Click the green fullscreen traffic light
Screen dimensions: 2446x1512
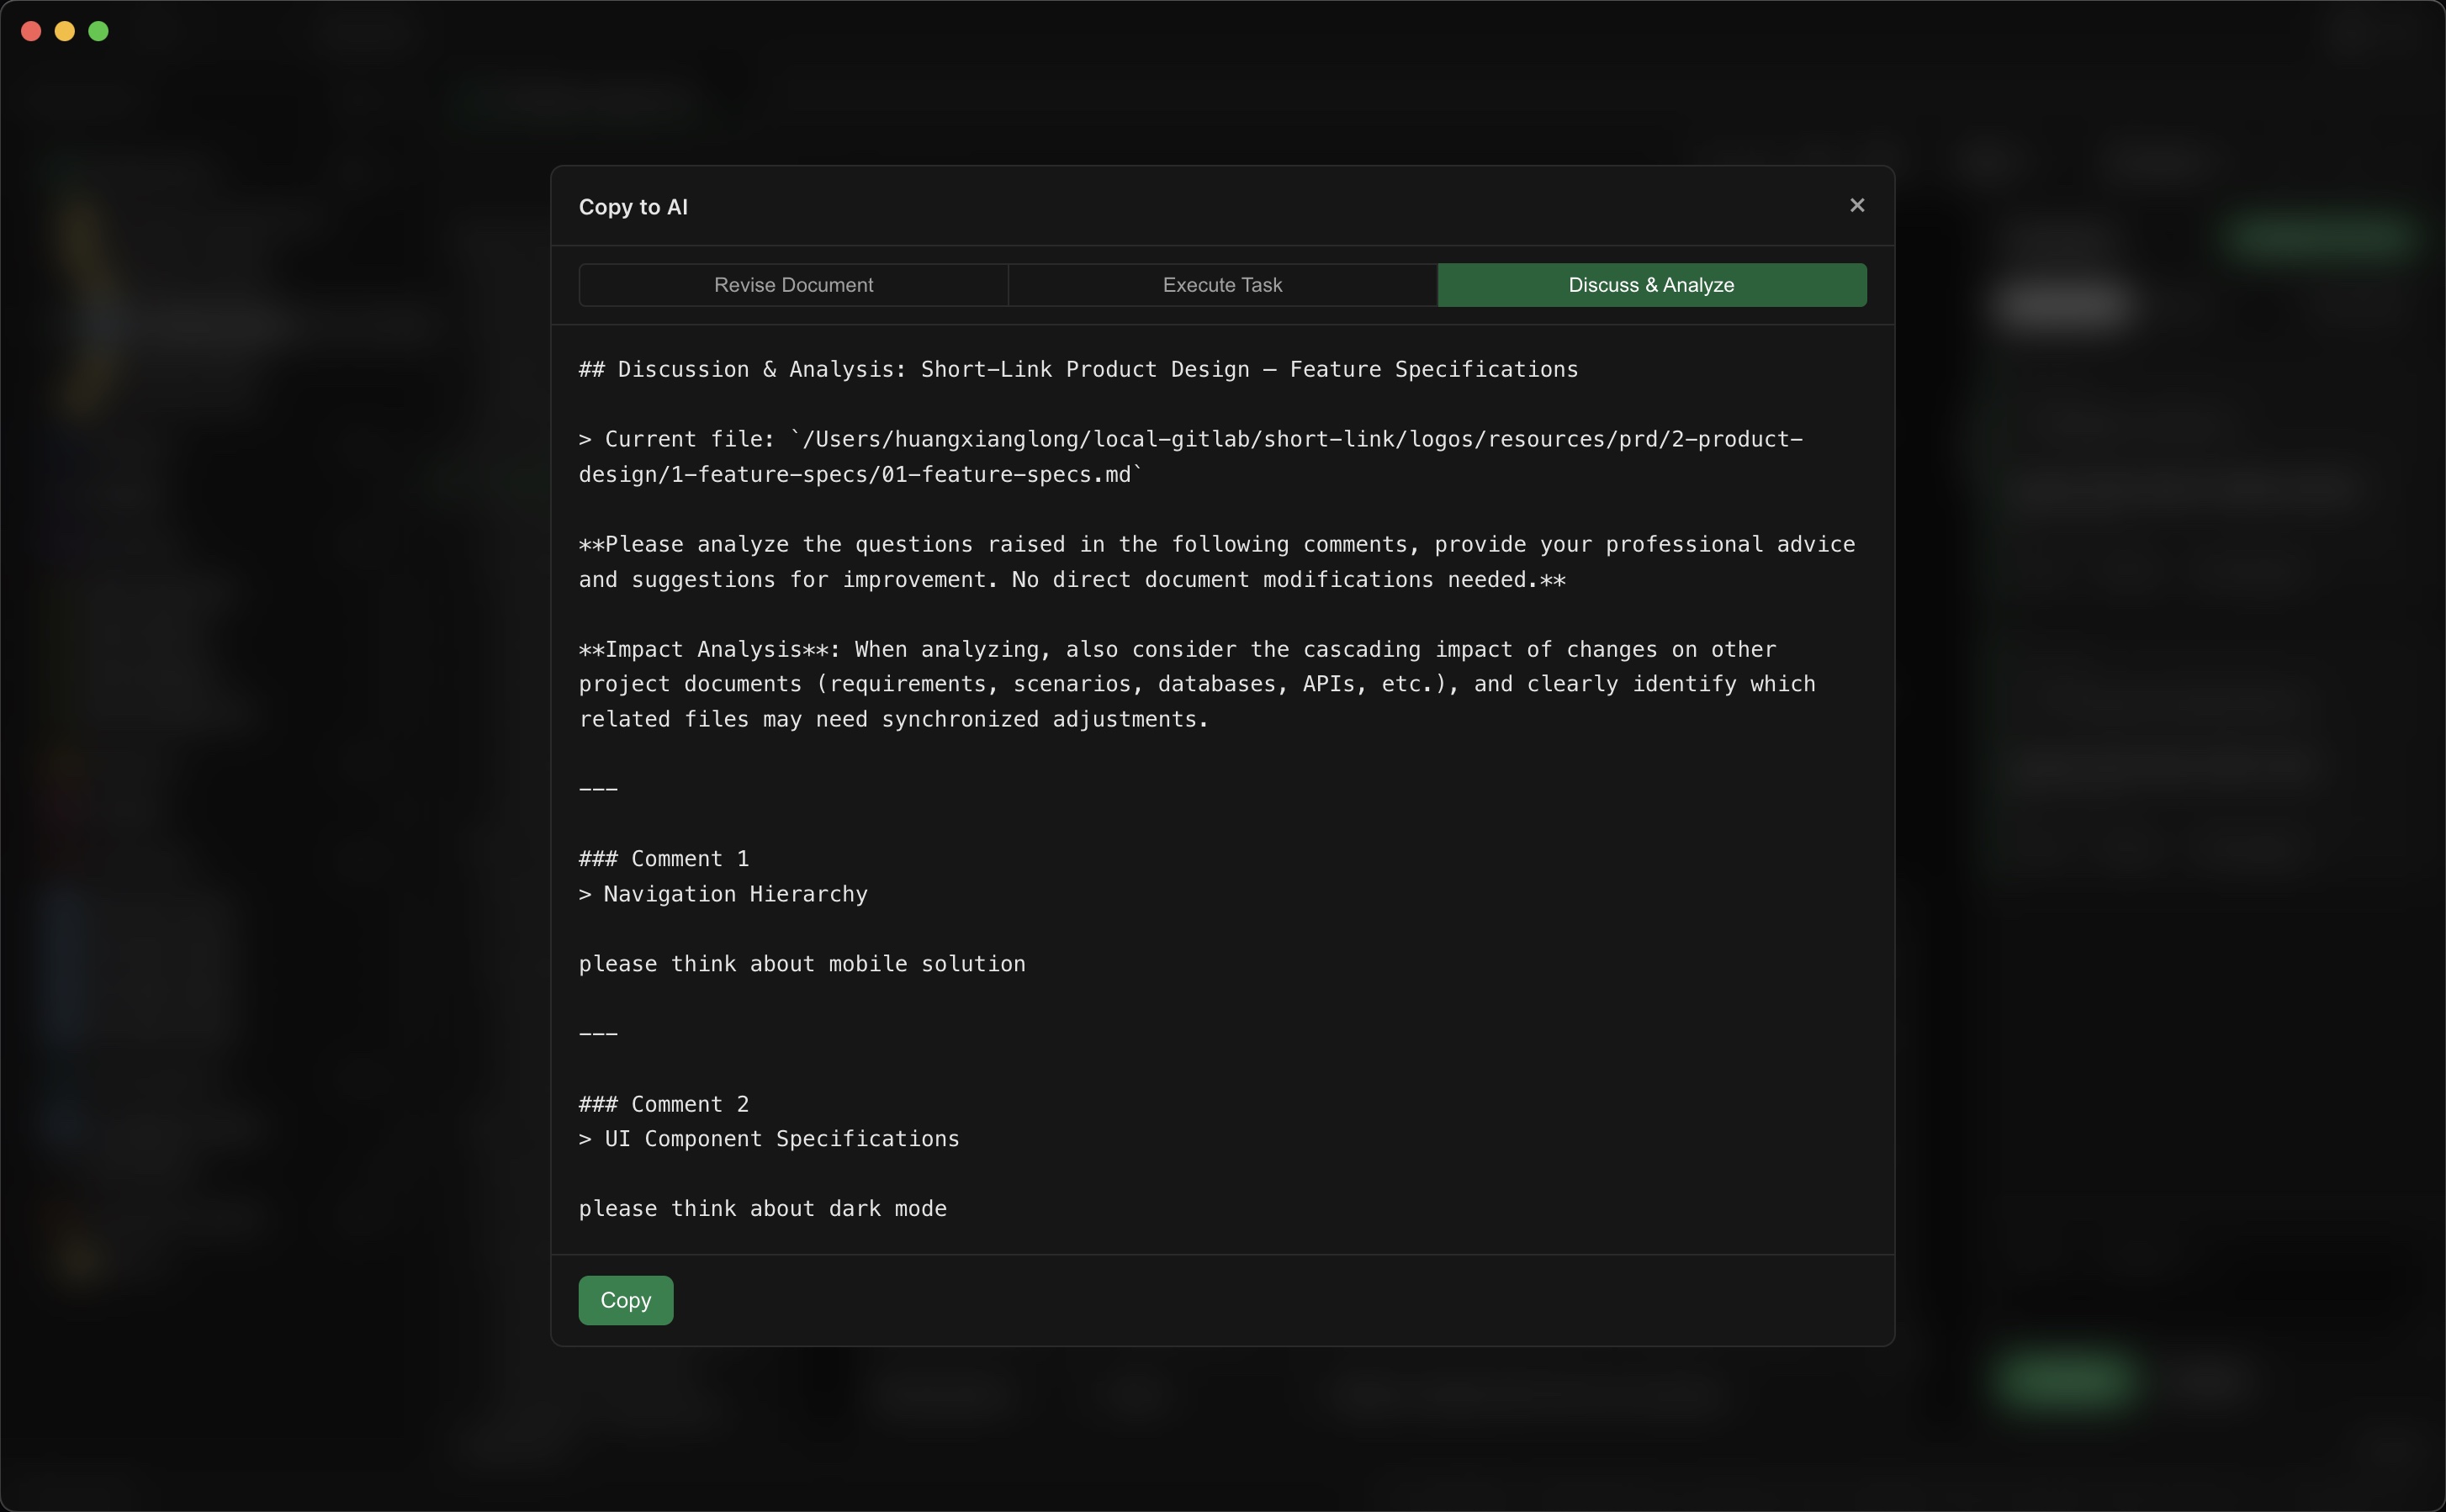coord(99,30)
